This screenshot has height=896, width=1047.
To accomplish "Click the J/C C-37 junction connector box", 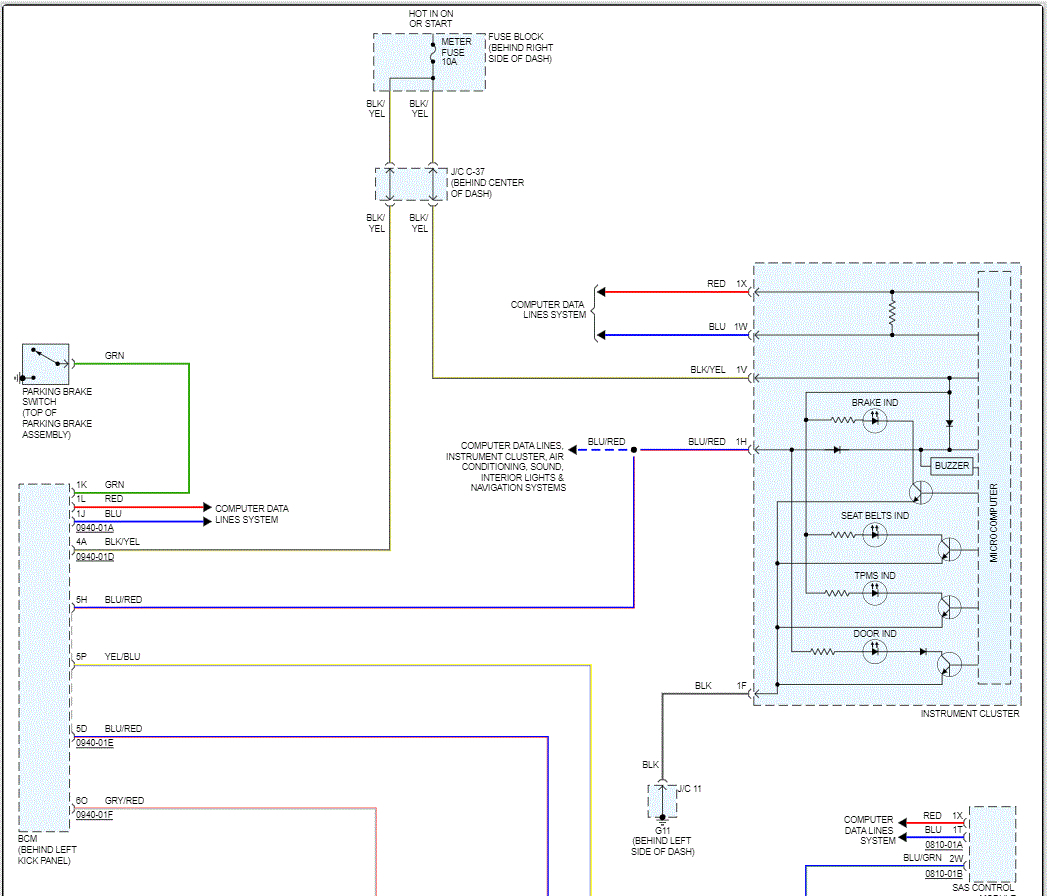I will 411,184.
